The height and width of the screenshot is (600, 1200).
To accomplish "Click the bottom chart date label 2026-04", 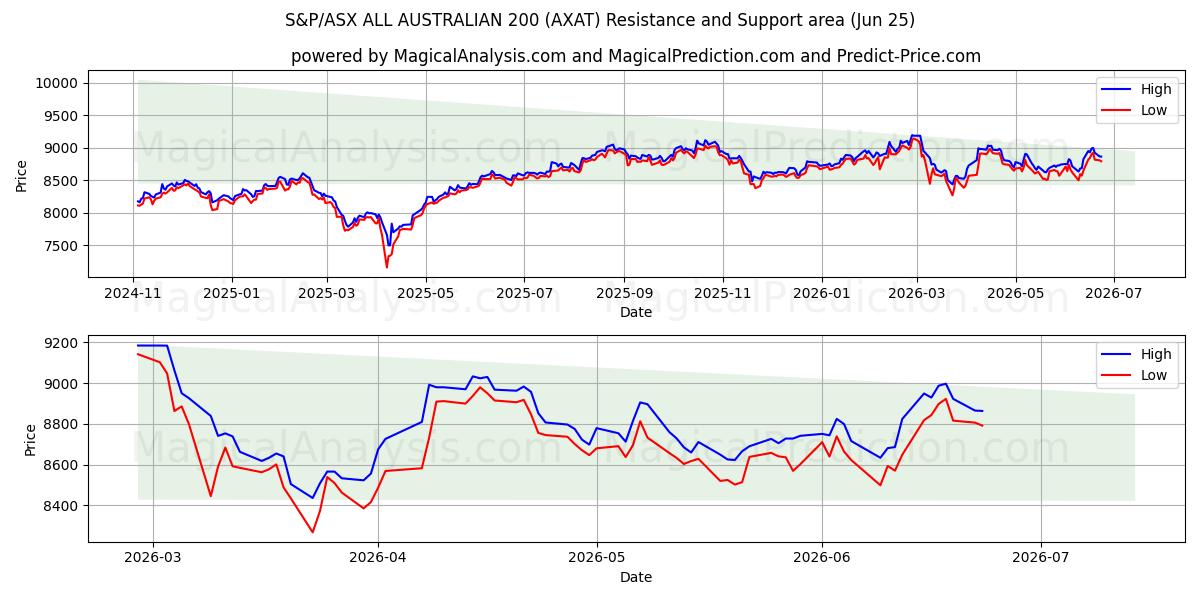I will 378,559.
